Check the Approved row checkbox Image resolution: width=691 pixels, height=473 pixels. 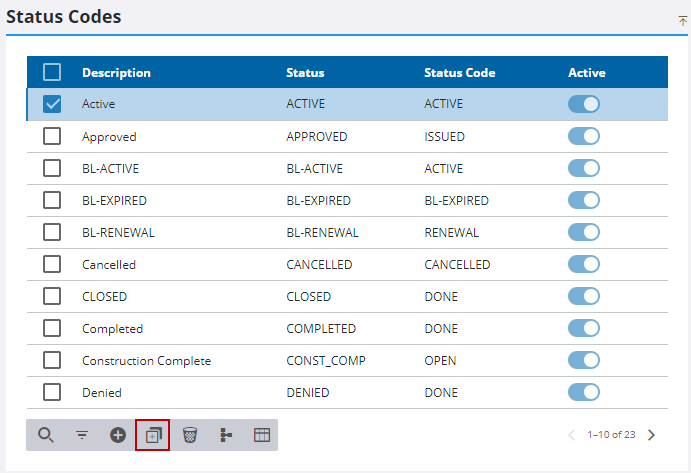52,136
